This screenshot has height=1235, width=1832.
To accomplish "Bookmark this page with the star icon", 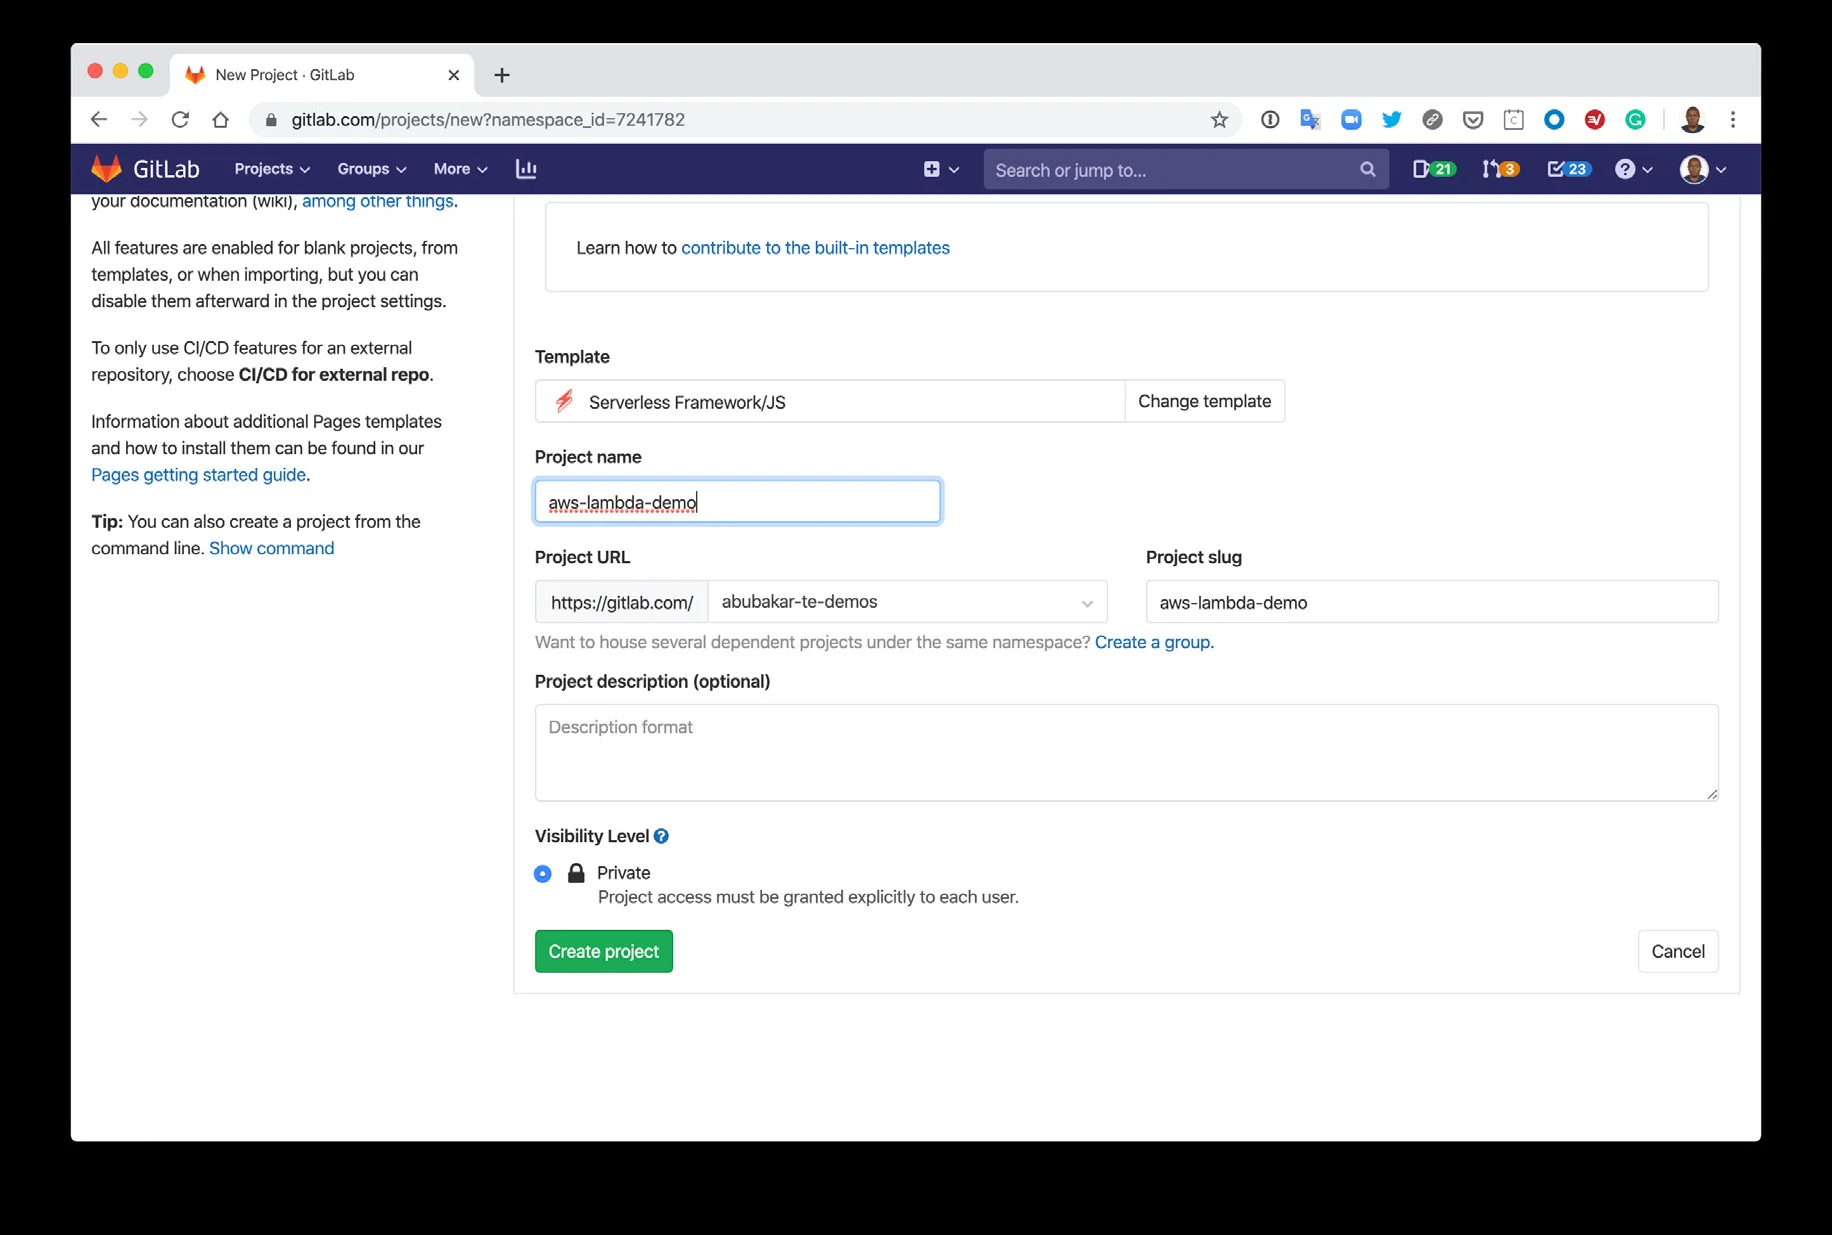I will tap(1219, 120).
